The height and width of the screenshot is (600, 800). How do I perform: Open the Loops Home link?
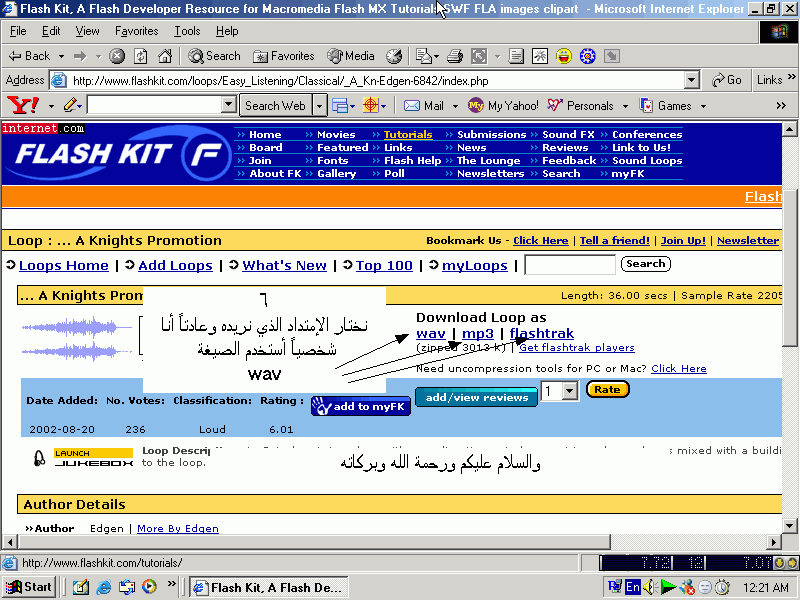pos(64,265)
